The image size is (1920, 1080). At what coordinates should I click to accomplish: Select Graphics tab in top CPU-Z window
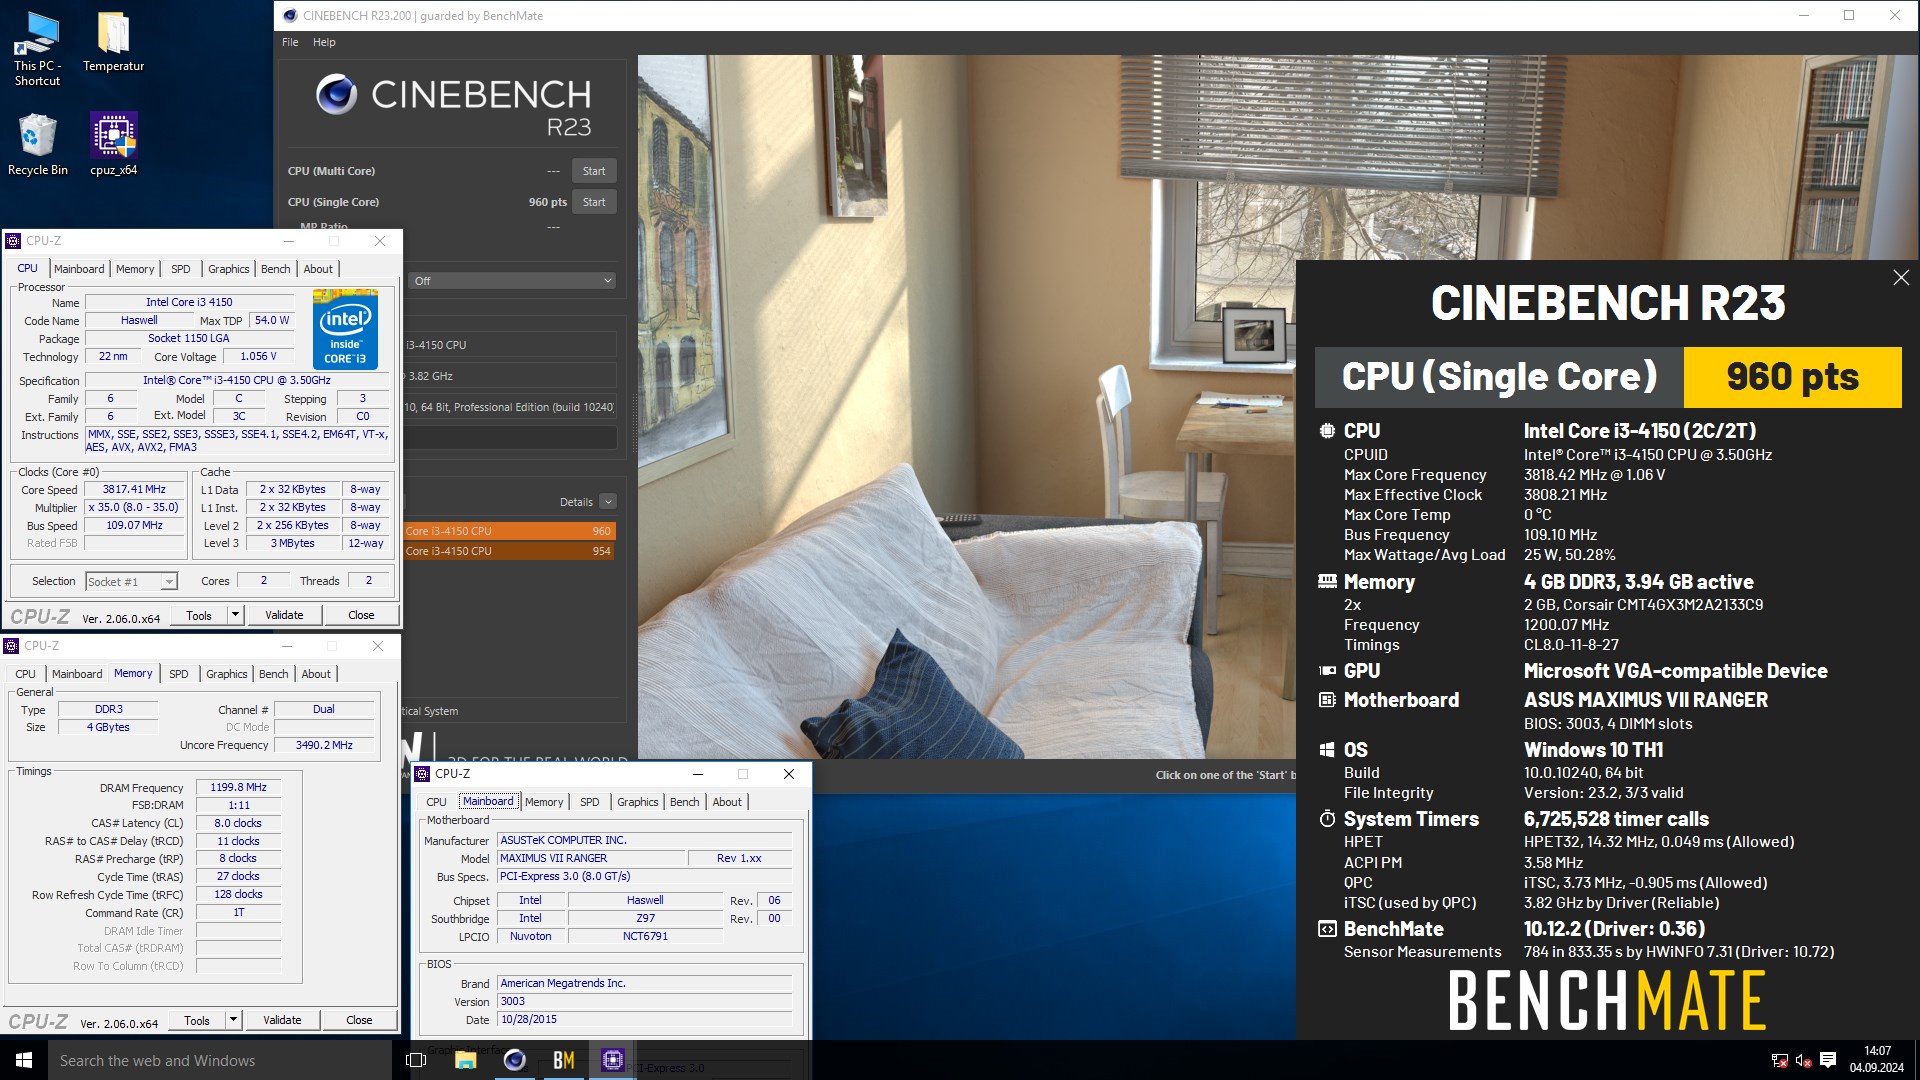(x=229, y=269)
